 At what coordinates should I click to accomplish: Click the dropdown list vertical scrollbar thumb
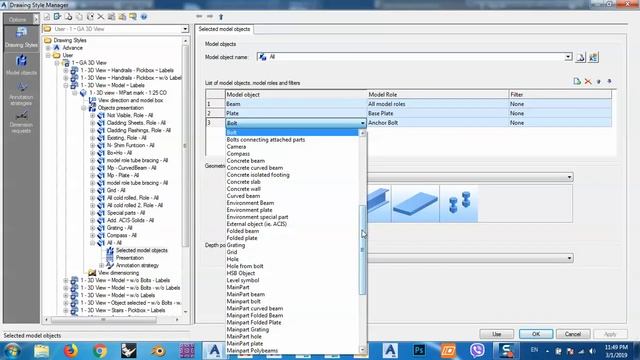362,249
